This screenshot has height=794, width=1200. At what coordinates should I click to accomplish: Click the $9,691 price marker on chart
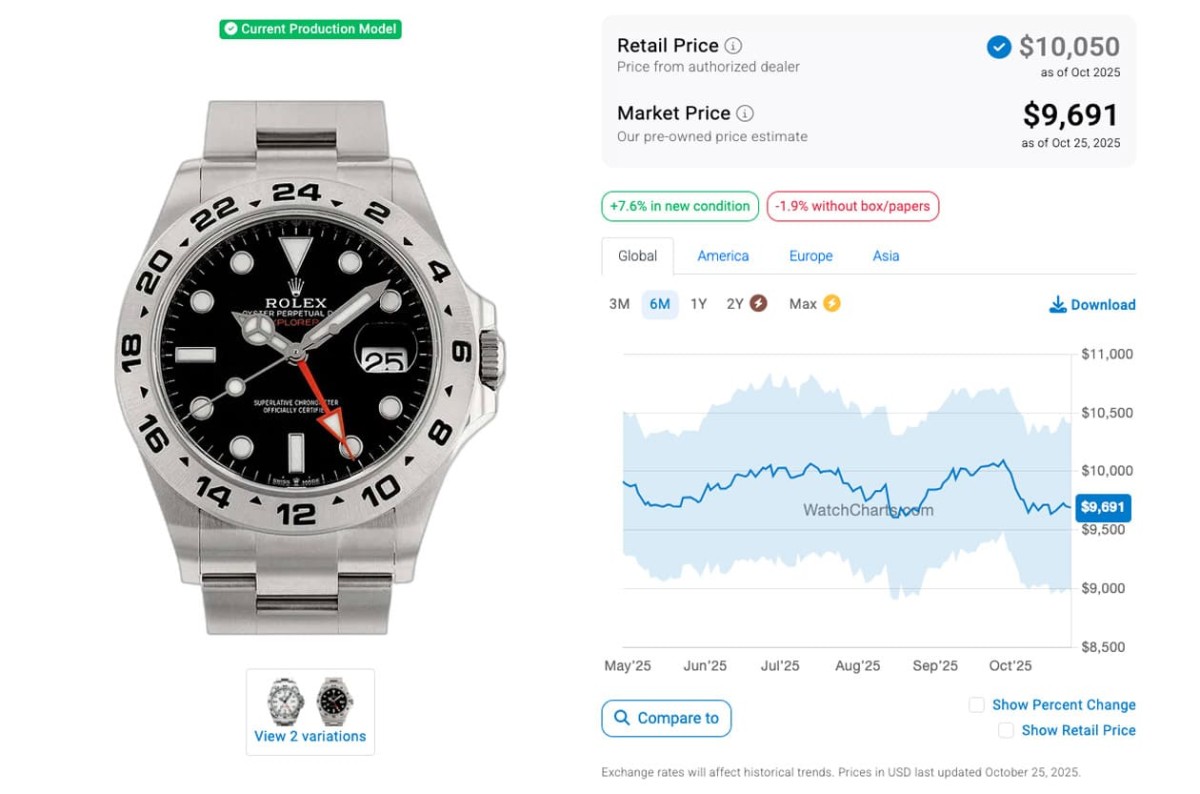pyautogui.click(x=1103, y=507)
